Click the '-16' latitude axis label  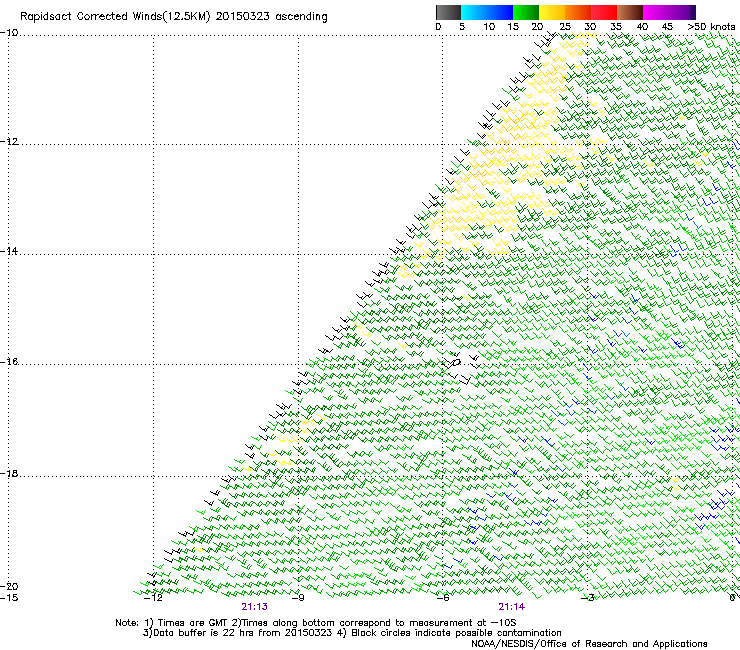click(9, 362)
